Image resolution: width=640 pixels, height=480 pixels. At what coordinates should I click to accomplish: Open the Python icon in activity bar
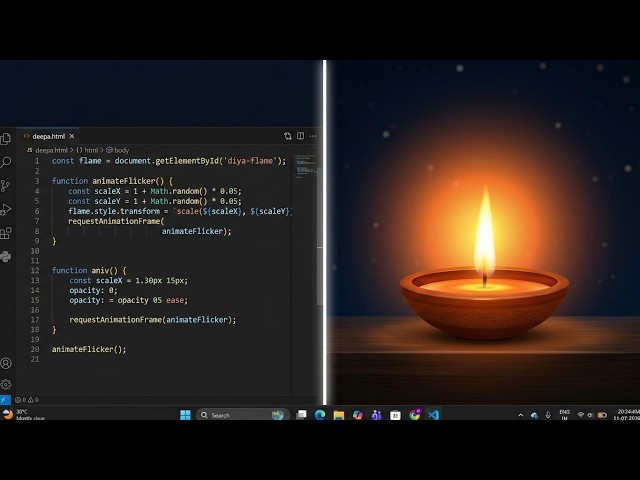(x=6, y=257)
